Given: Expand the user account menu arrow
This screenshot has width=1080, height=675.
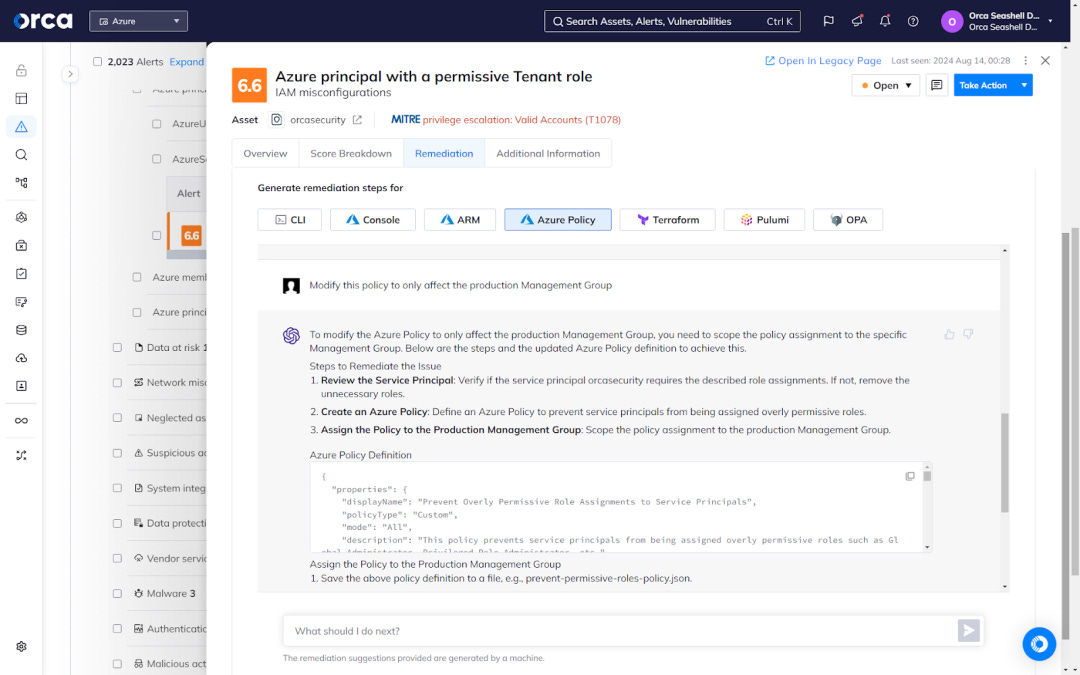Looking at the screenshot, I should pos(1050,21).
